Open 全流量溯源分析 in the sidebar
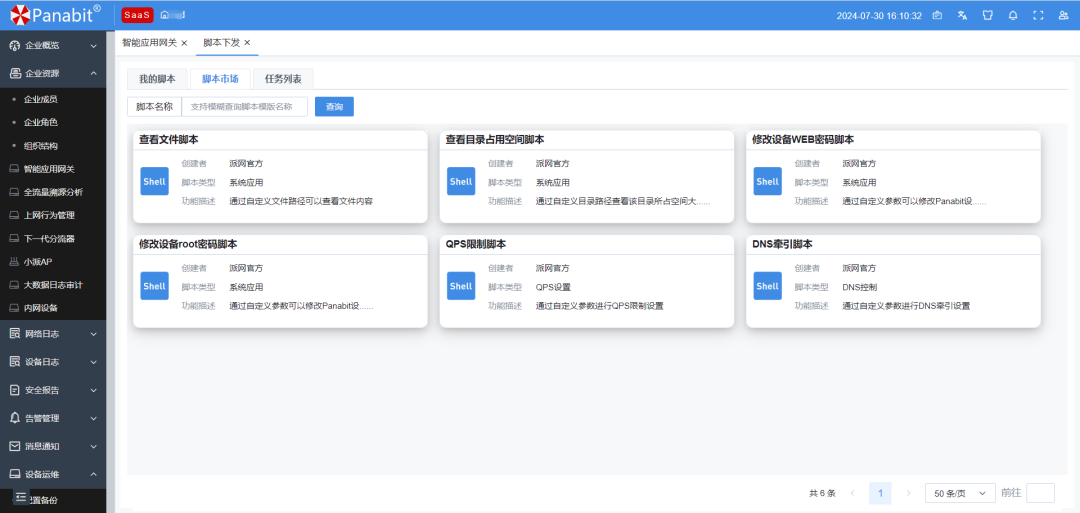1080x513 pixels. tap(53, 192)
